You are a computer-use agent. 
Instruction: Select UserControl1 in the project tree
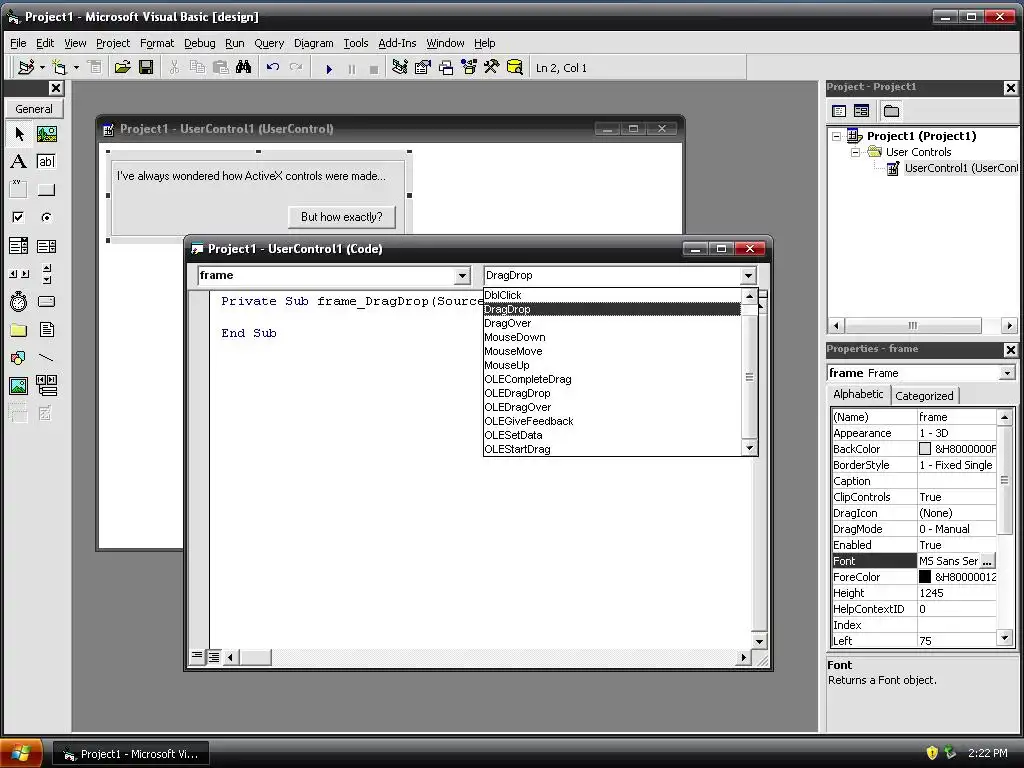point(960,168)
